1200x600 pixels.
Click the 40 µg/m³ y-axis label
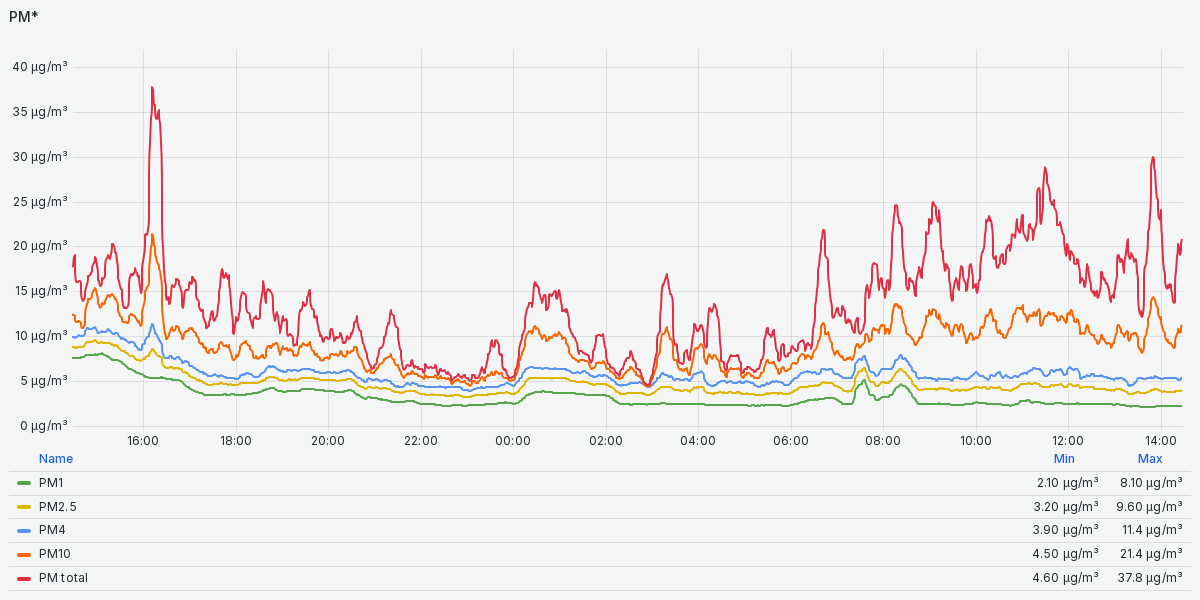[x=40, y=67]
